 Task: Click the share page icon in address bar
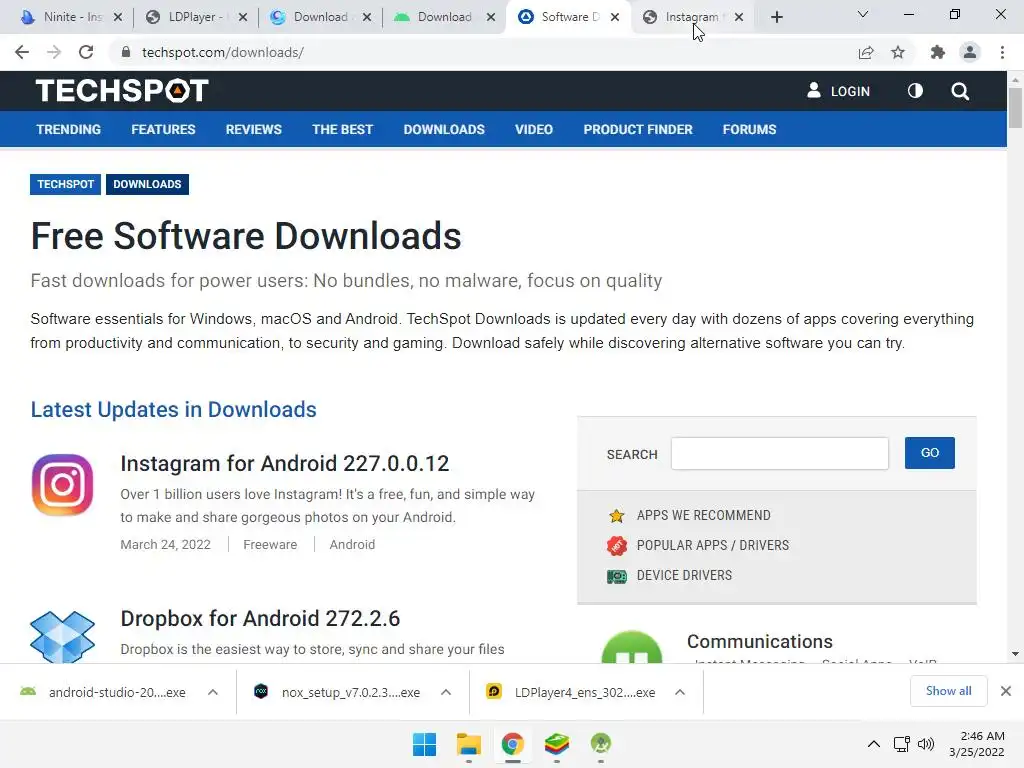(866, 52)
